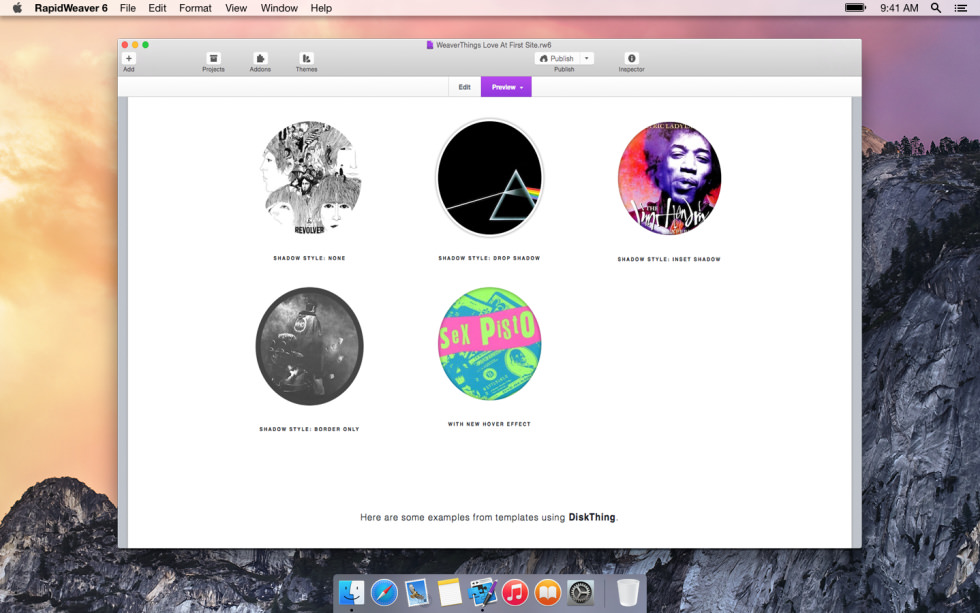Image resolution: width=980 pixels, height=613 pixels.
Task: Launch iTunes from the Dock
Action: (x=515, y=592)
